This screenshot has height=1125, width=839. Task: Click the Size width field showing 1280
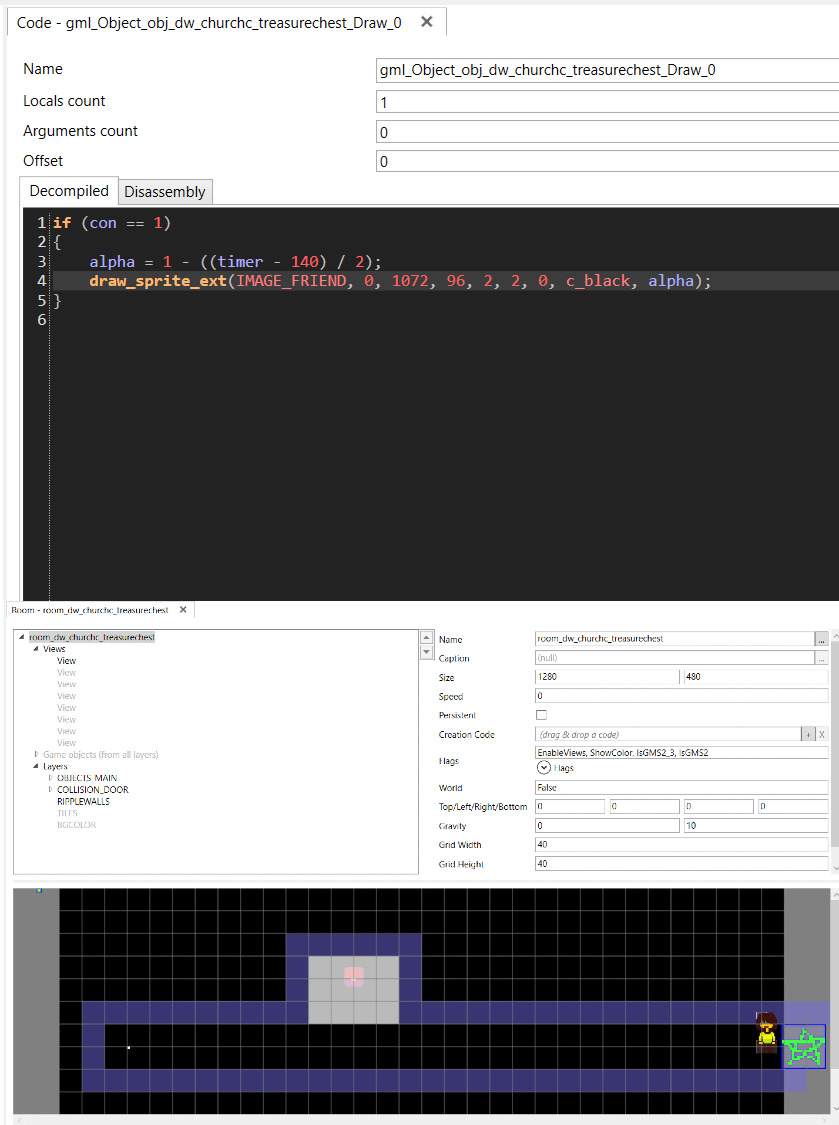(x=606, y=677)
